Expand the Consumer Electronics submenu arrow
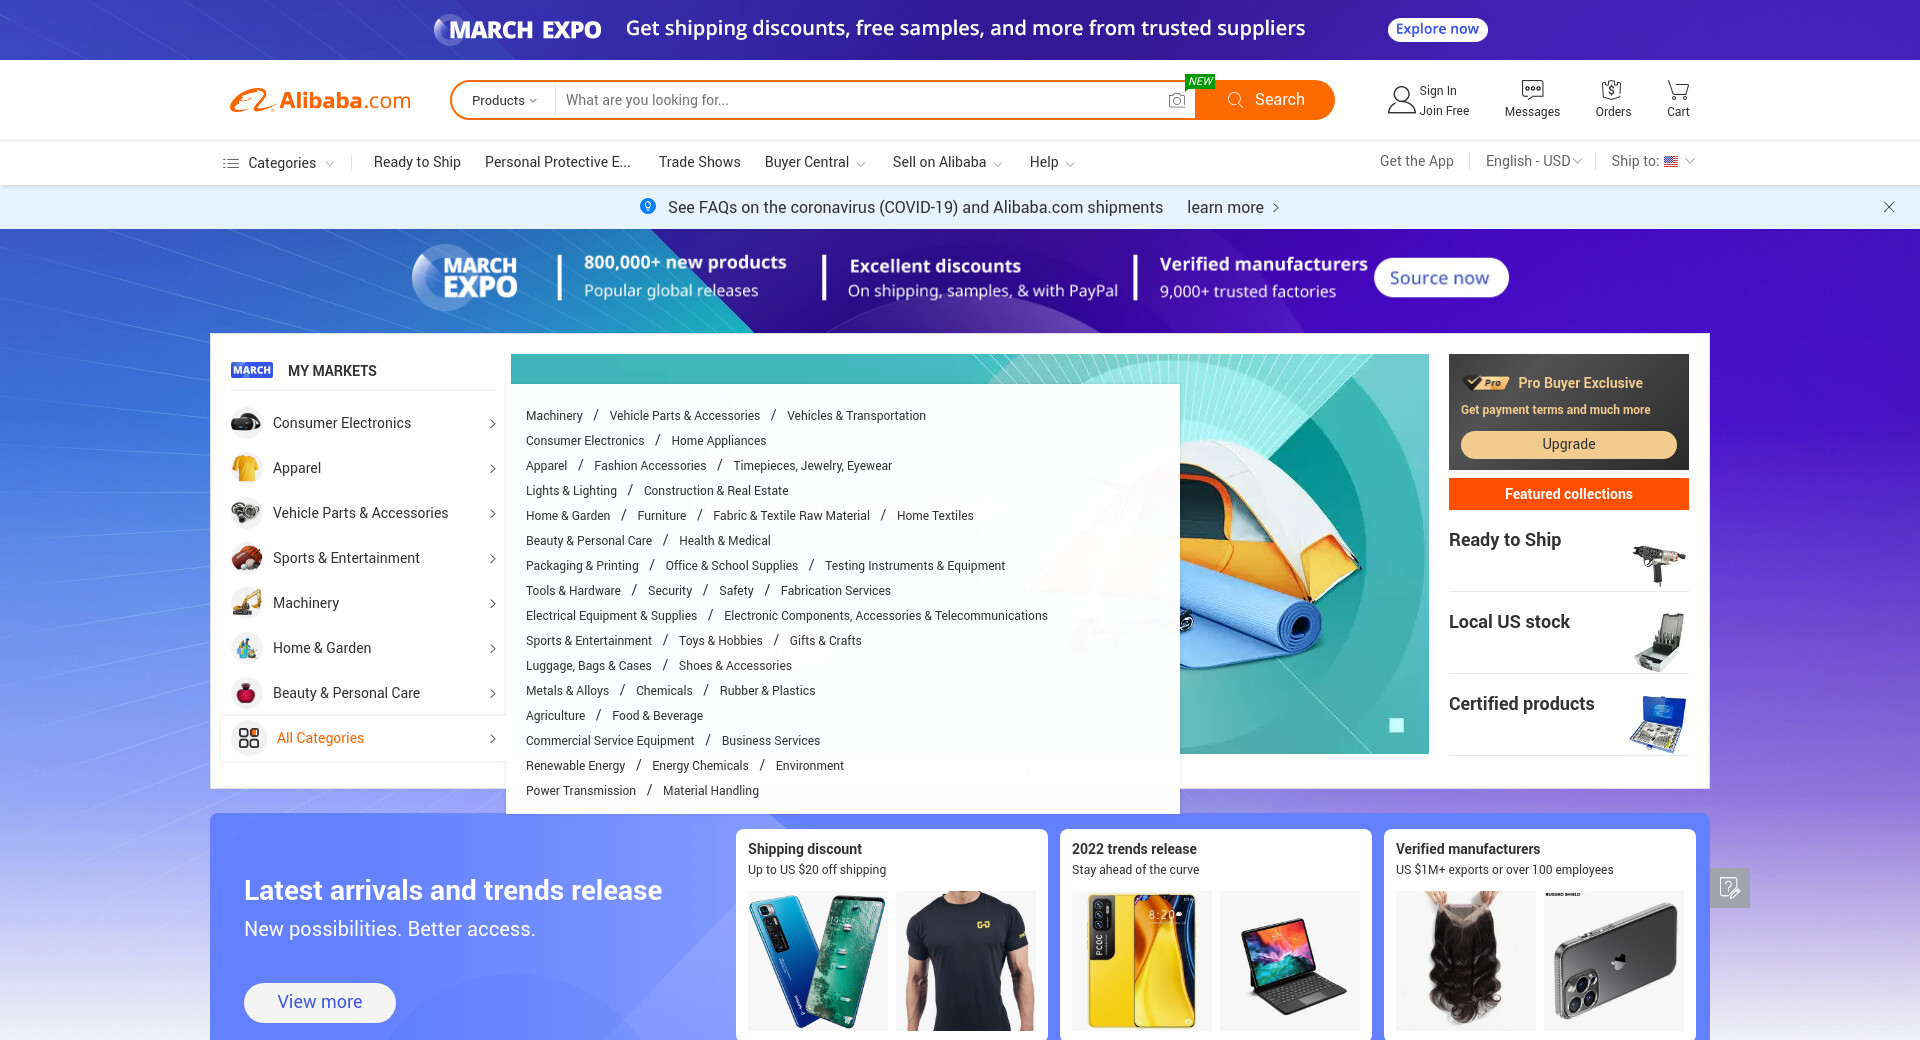1920x1040 pixels. point(493,424)
